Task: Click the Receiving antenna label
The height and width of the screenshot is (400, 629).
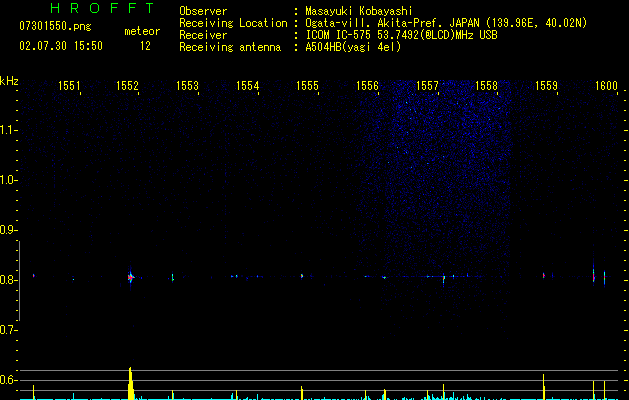Action: (x=230, y=47)
